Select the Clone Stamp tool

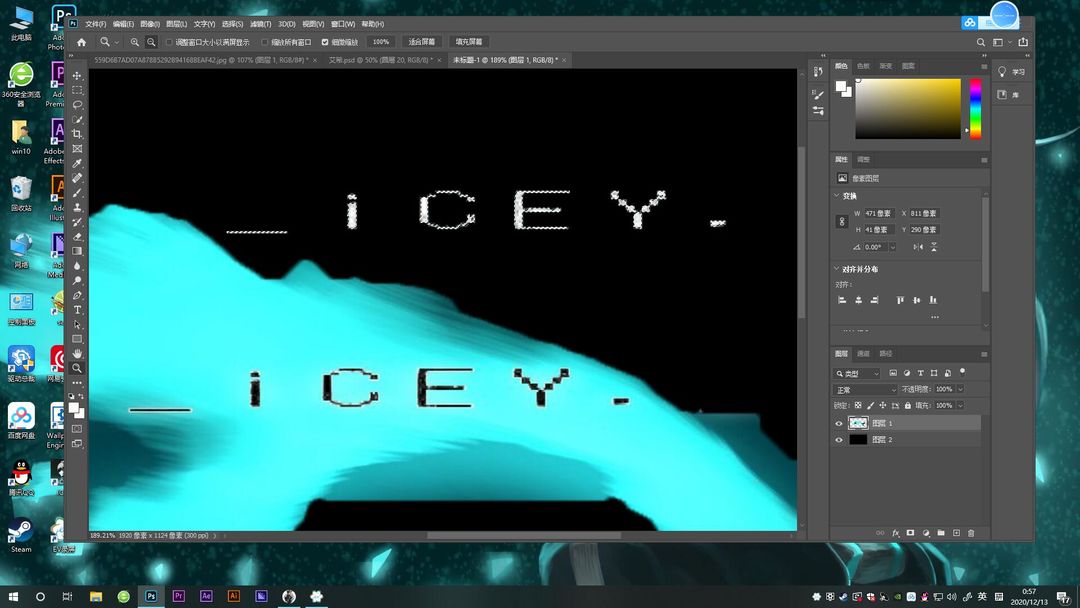pyautogui.click(x=77, y=207)
